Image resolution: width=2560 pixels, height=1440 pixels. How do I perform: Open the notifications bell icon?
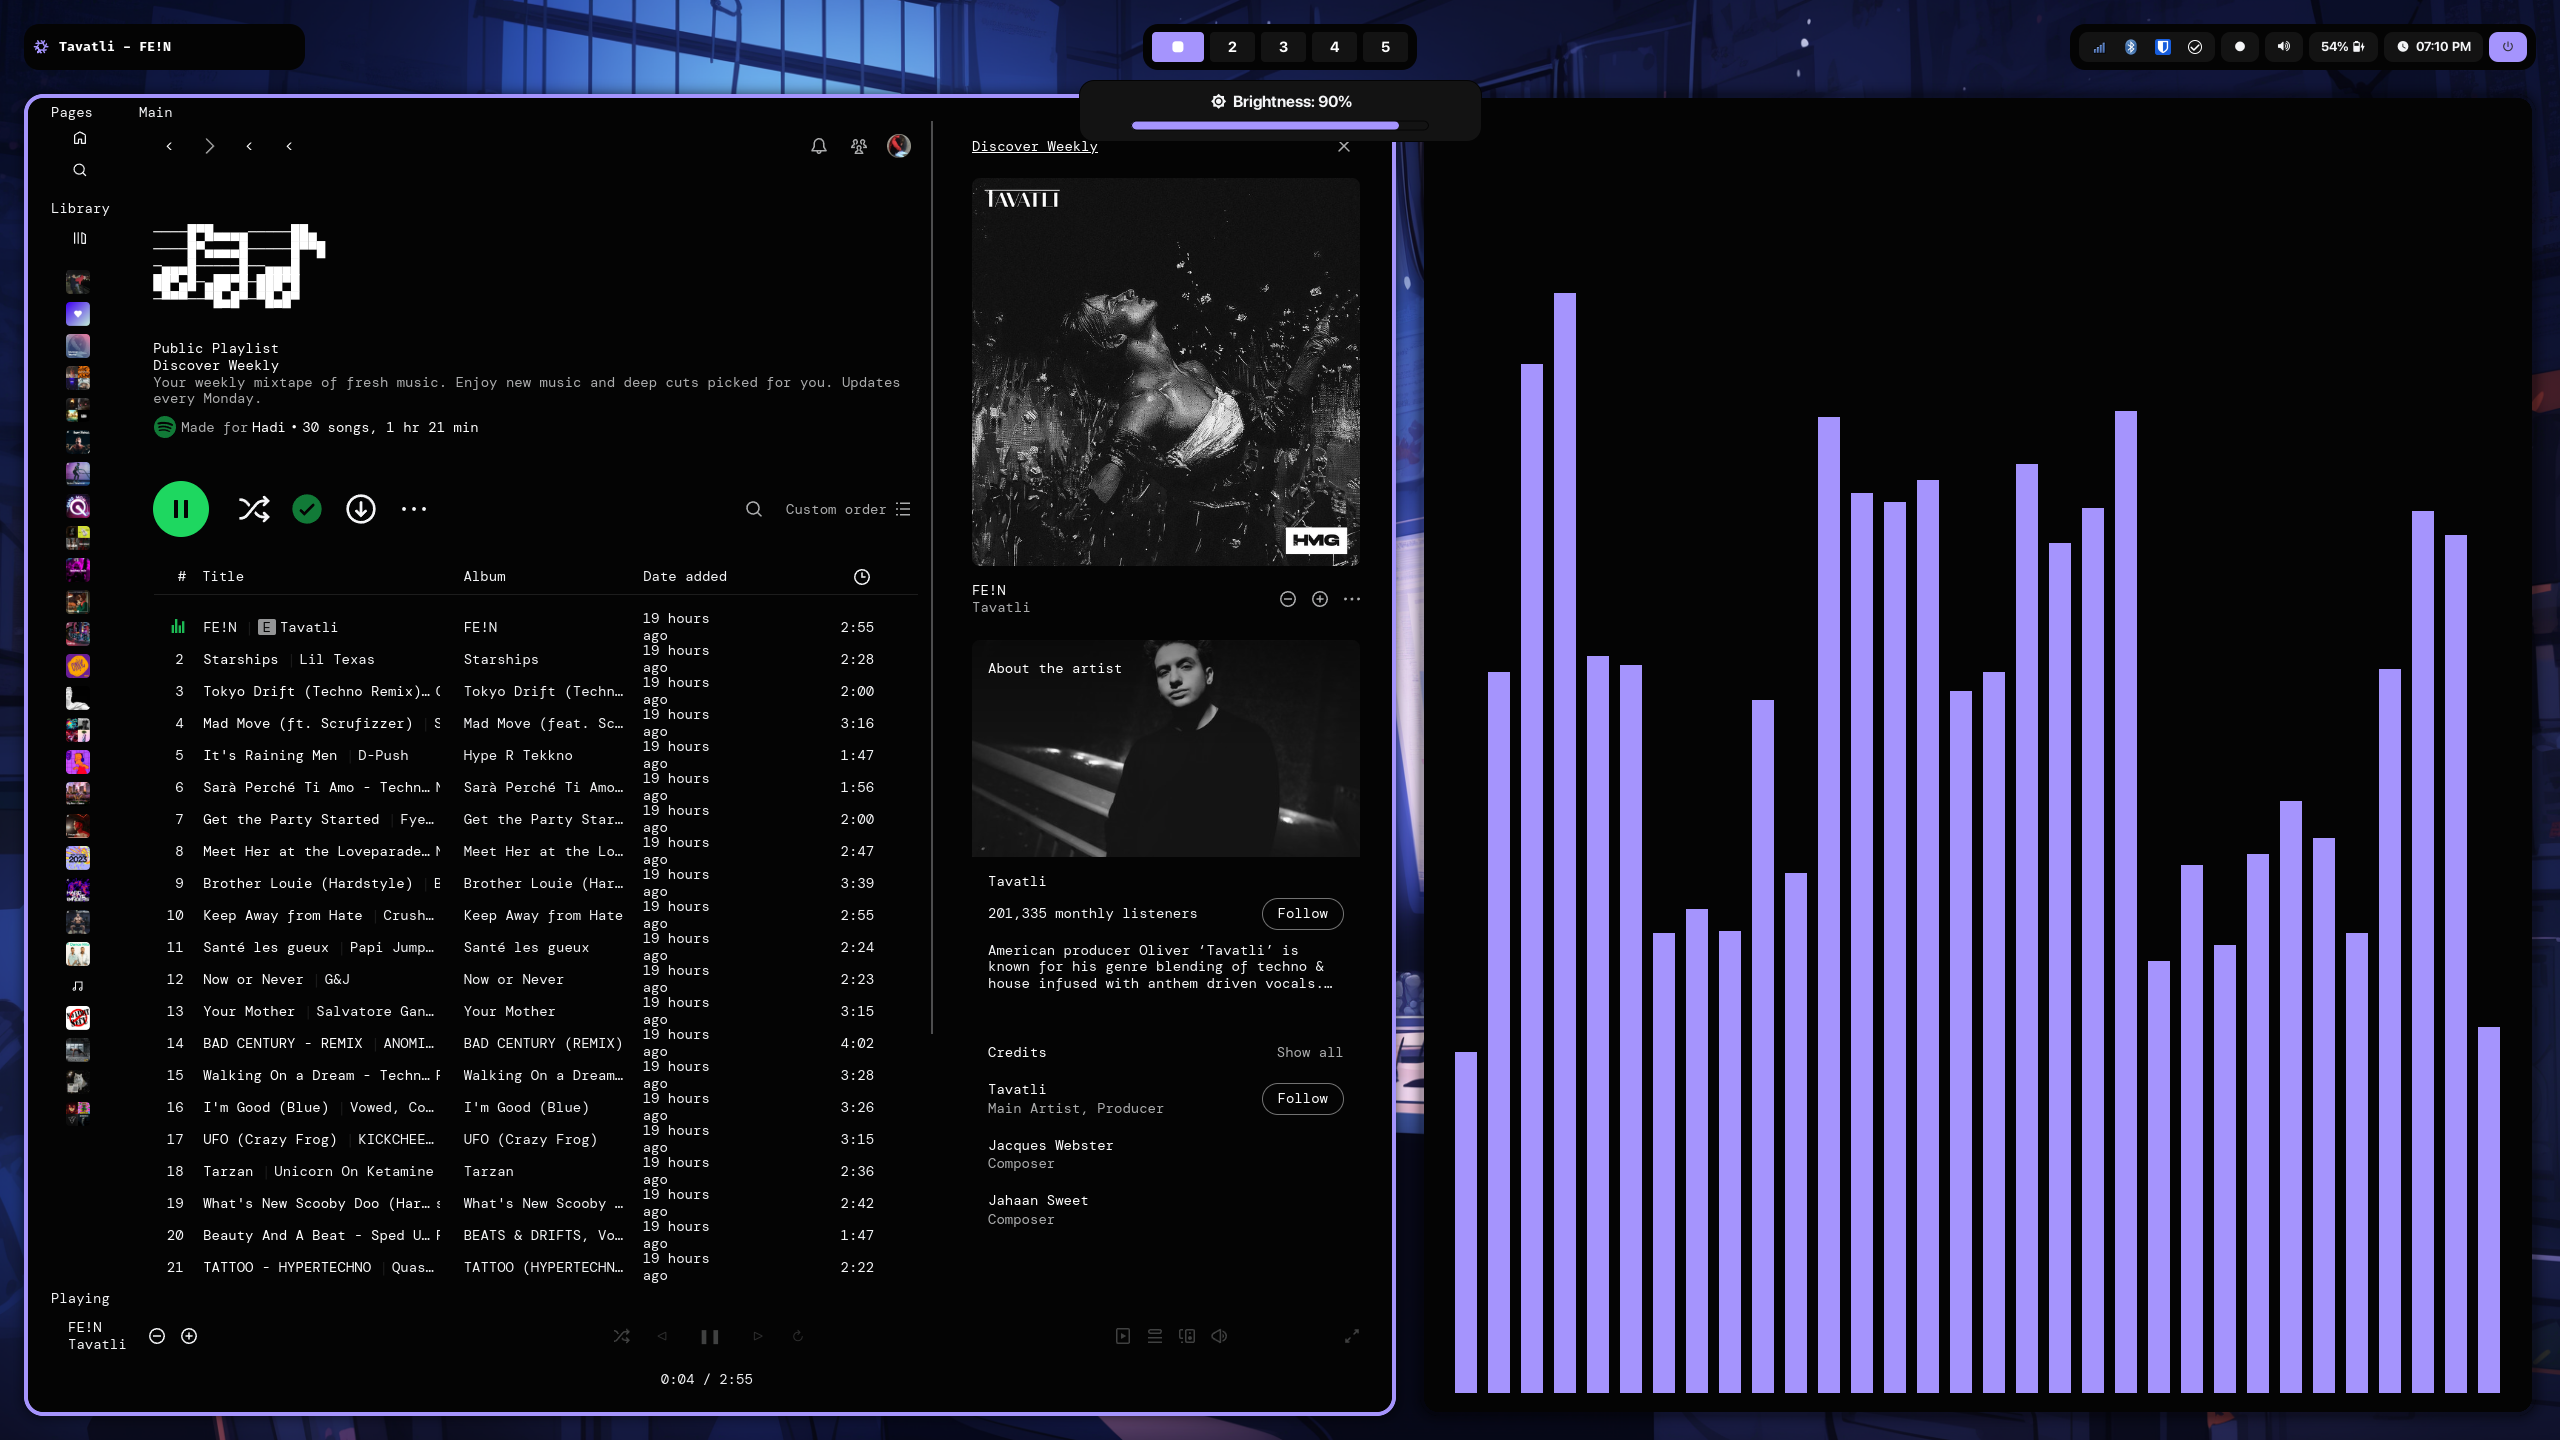pos(819,146)
